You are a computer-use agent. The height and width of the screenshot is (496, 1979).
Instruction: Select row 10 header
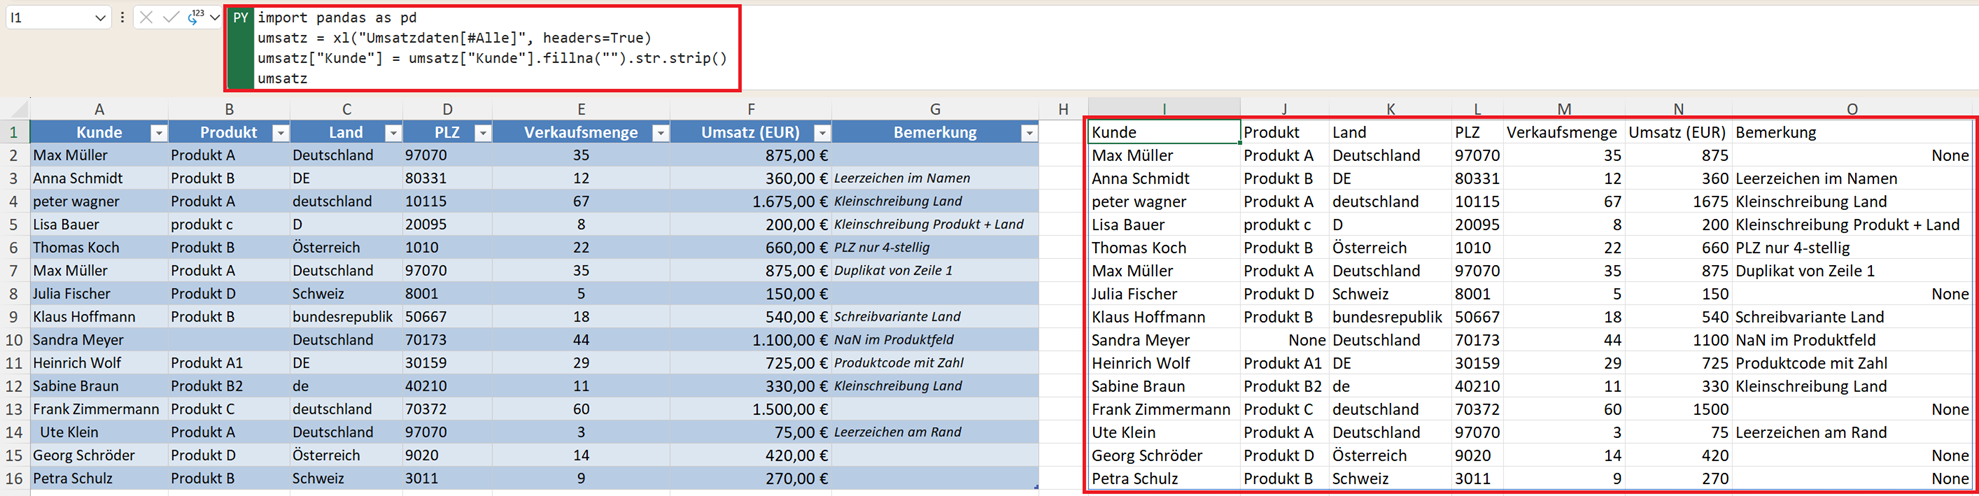pyautogui.click(x=14, y=340)
